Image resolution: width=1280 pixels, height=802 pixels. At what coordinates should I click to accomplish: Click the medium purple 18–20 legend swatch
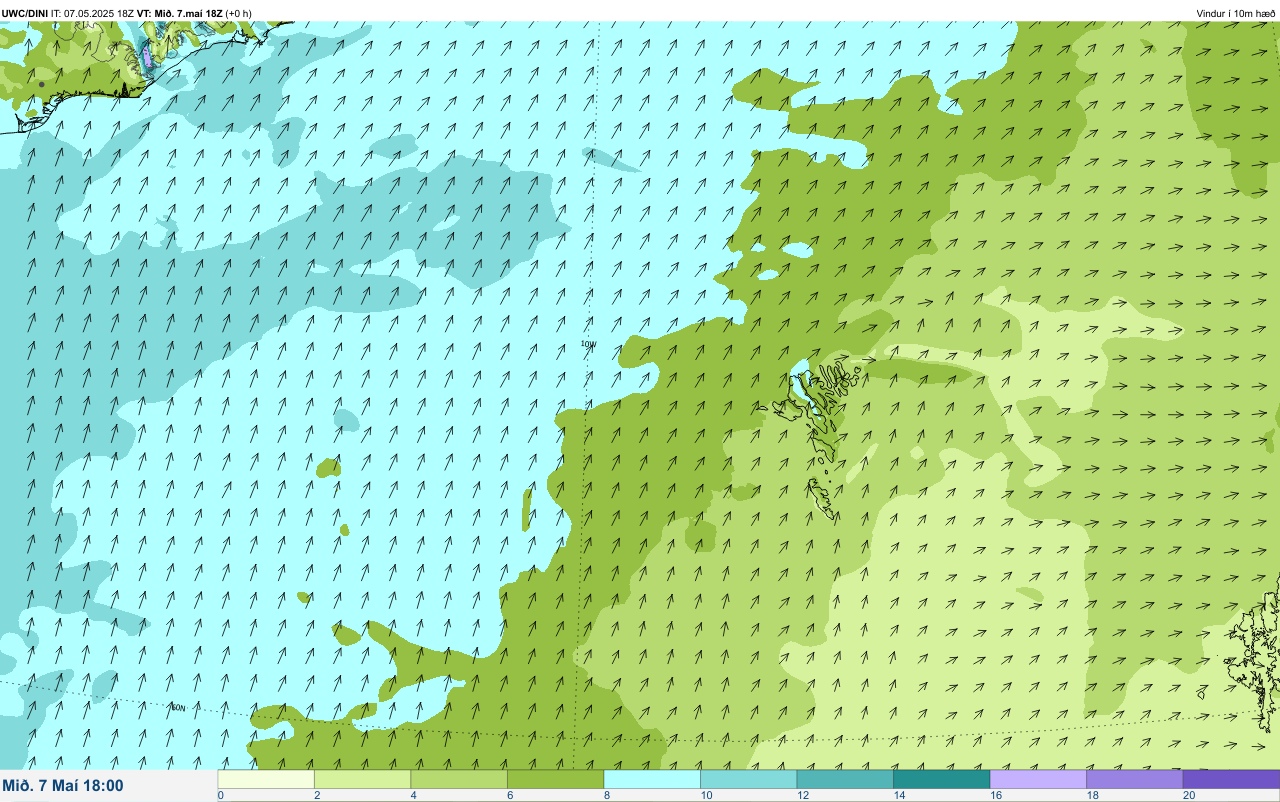1134,779
